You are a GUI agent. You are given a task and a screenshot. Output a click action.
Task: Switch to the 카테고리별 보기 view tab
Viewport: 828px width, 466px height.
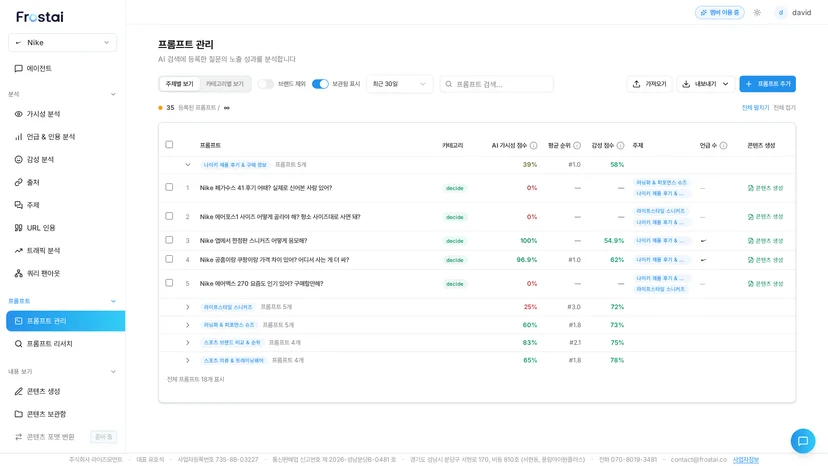[224, 84]
